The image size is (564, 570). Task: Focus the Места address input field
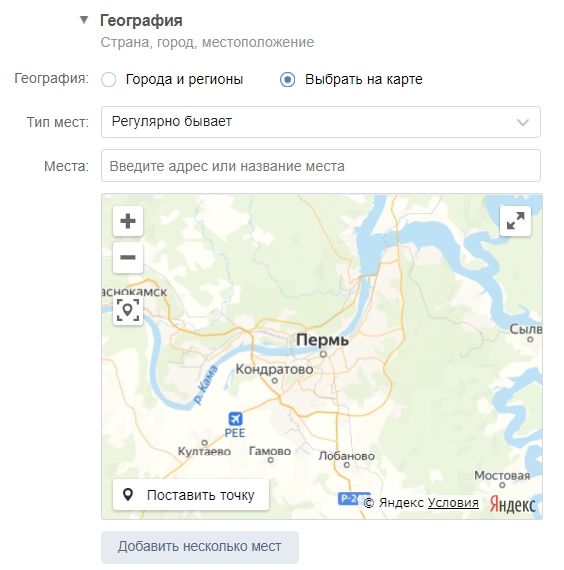[x=321, y=166]
